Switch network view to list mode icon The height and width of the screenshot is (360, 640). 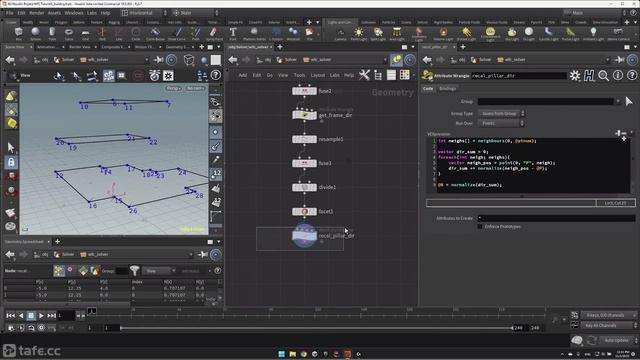pyautogui.click(x=391, y=75)
